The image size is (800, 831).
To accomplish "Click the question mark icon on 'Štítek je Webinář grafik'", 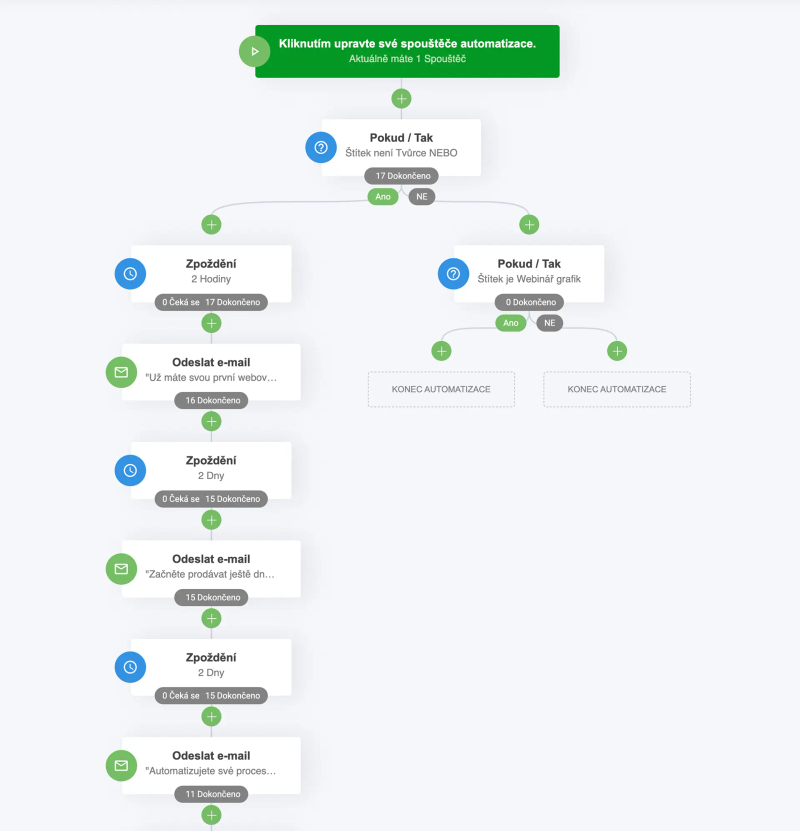I will [453, 272].
